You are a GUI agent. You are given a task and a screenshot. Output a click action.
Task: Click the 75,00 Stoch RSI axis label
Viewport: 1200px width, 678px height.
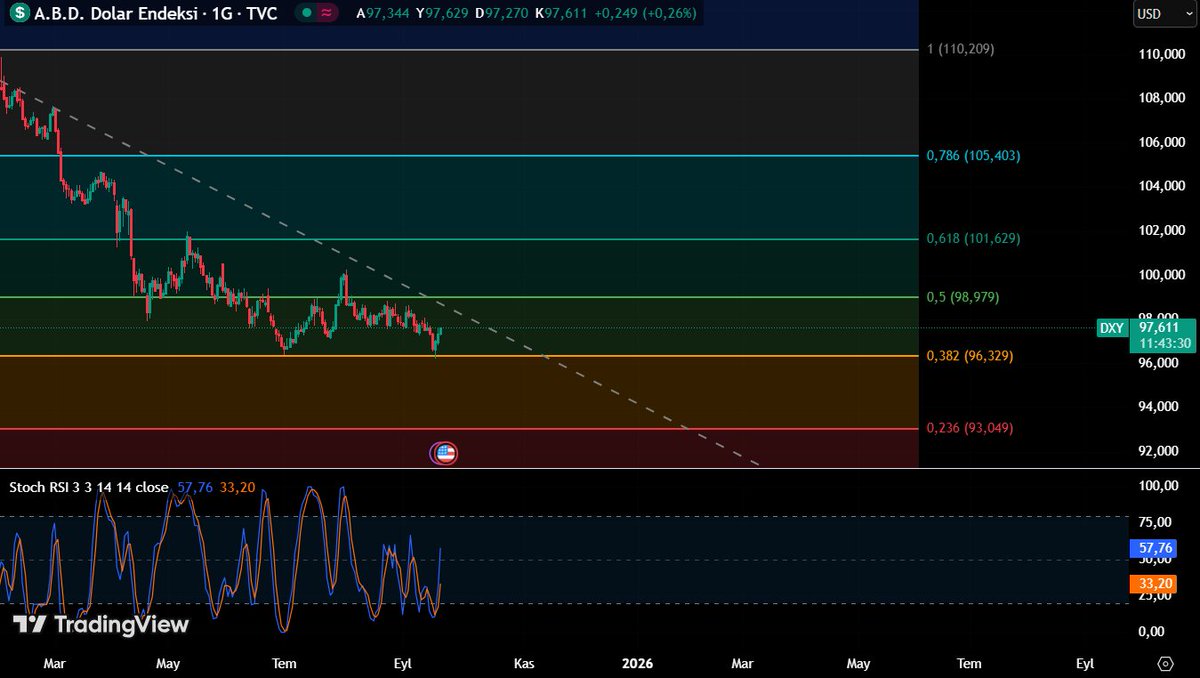(1156, 522)
